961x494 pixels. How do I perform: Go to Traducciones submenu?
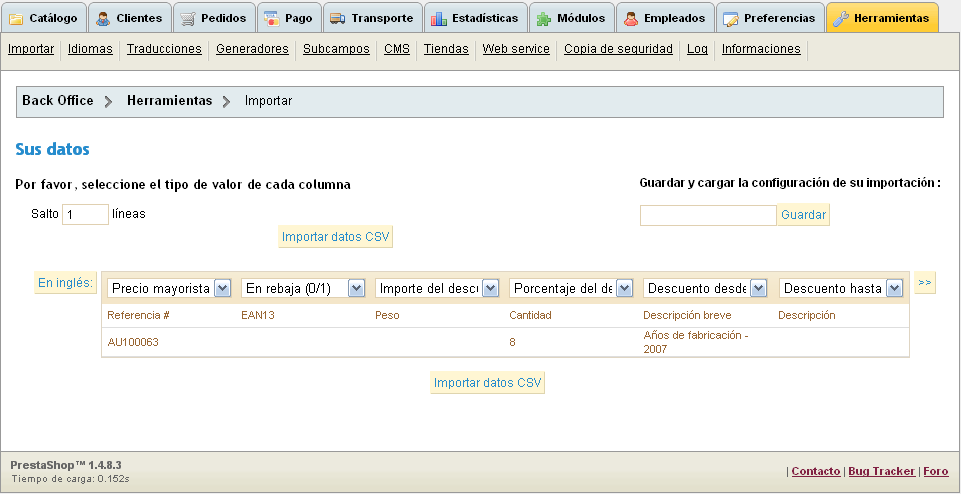(164, 49)
